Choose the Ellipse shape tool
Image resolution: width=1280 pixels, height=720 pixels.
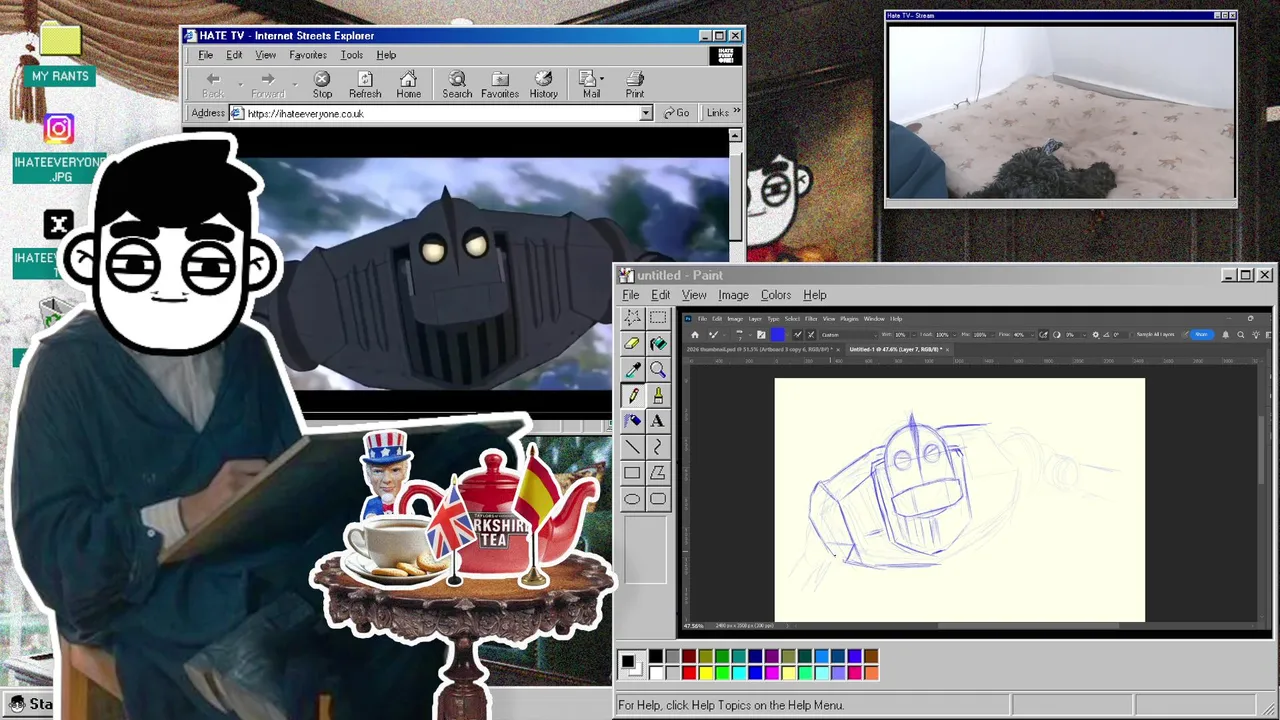(632, 499)
